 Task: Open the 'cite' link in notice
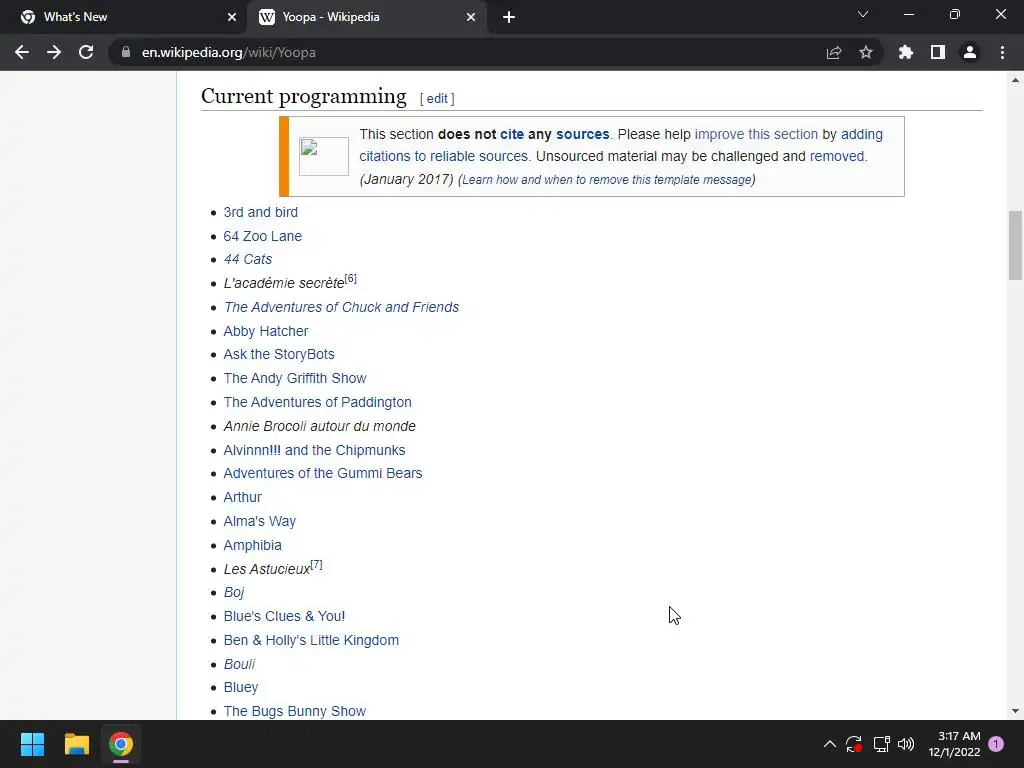click(x=512, y=134)
